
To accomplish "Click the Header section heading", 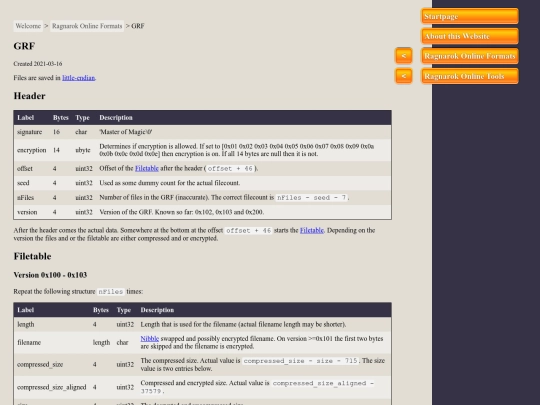I will point(30,96).
